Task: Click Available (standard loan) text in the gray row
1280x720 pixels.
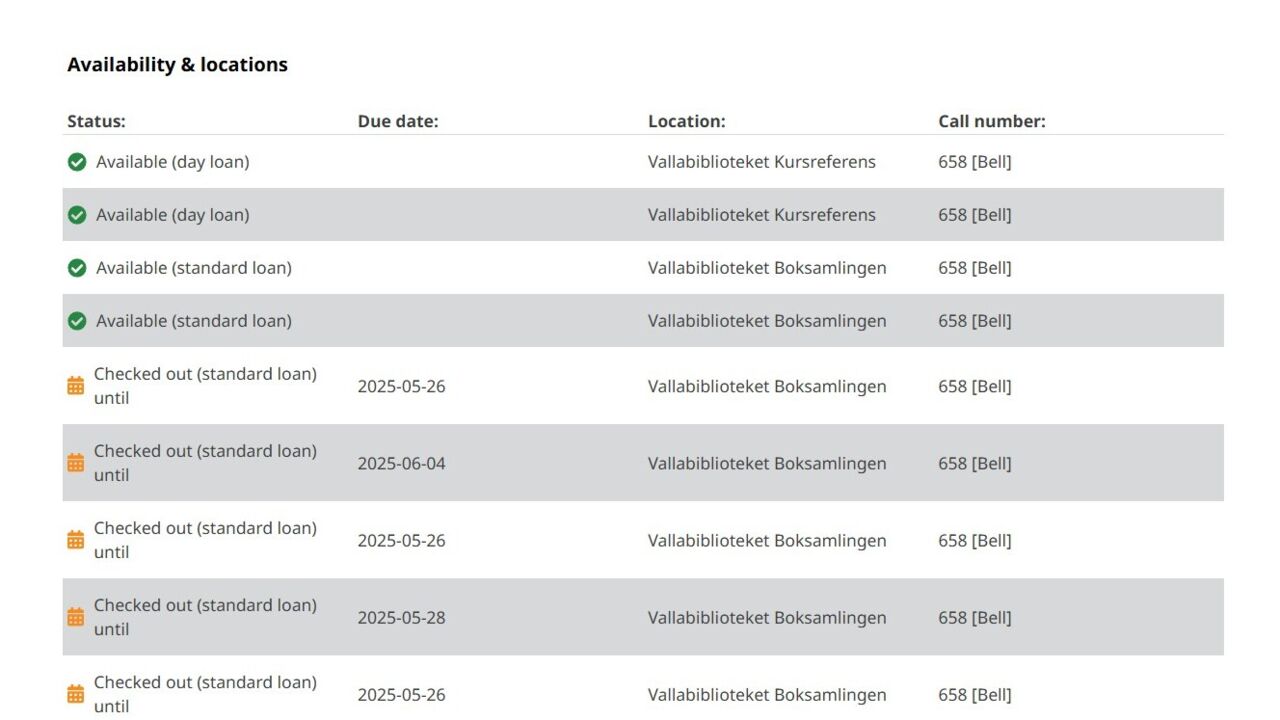Action: point(193,321)
